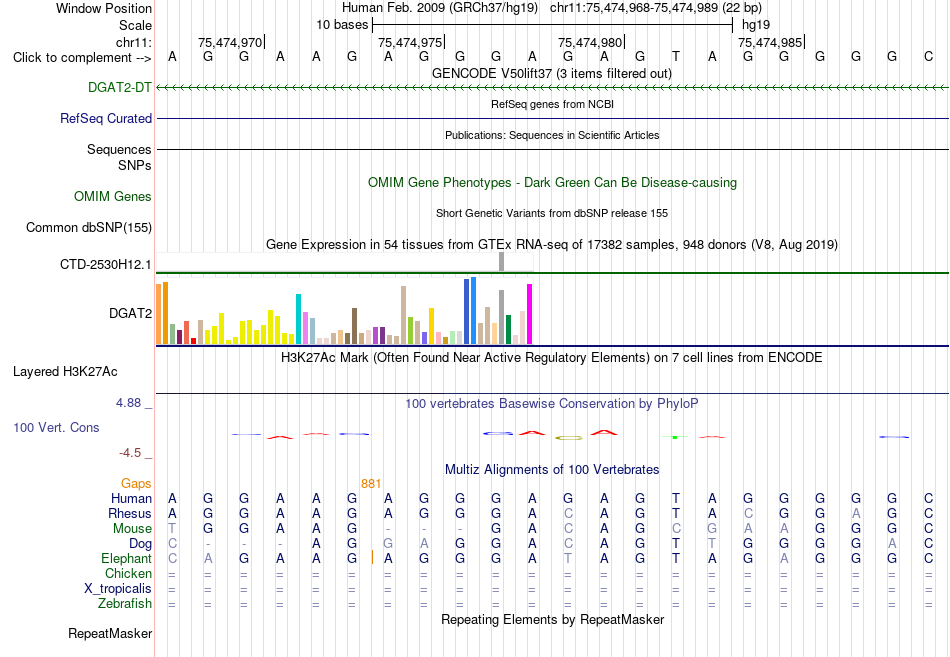
Task: Click the cyan bar in DGAT2 expression chart
Action: (299, 319)
